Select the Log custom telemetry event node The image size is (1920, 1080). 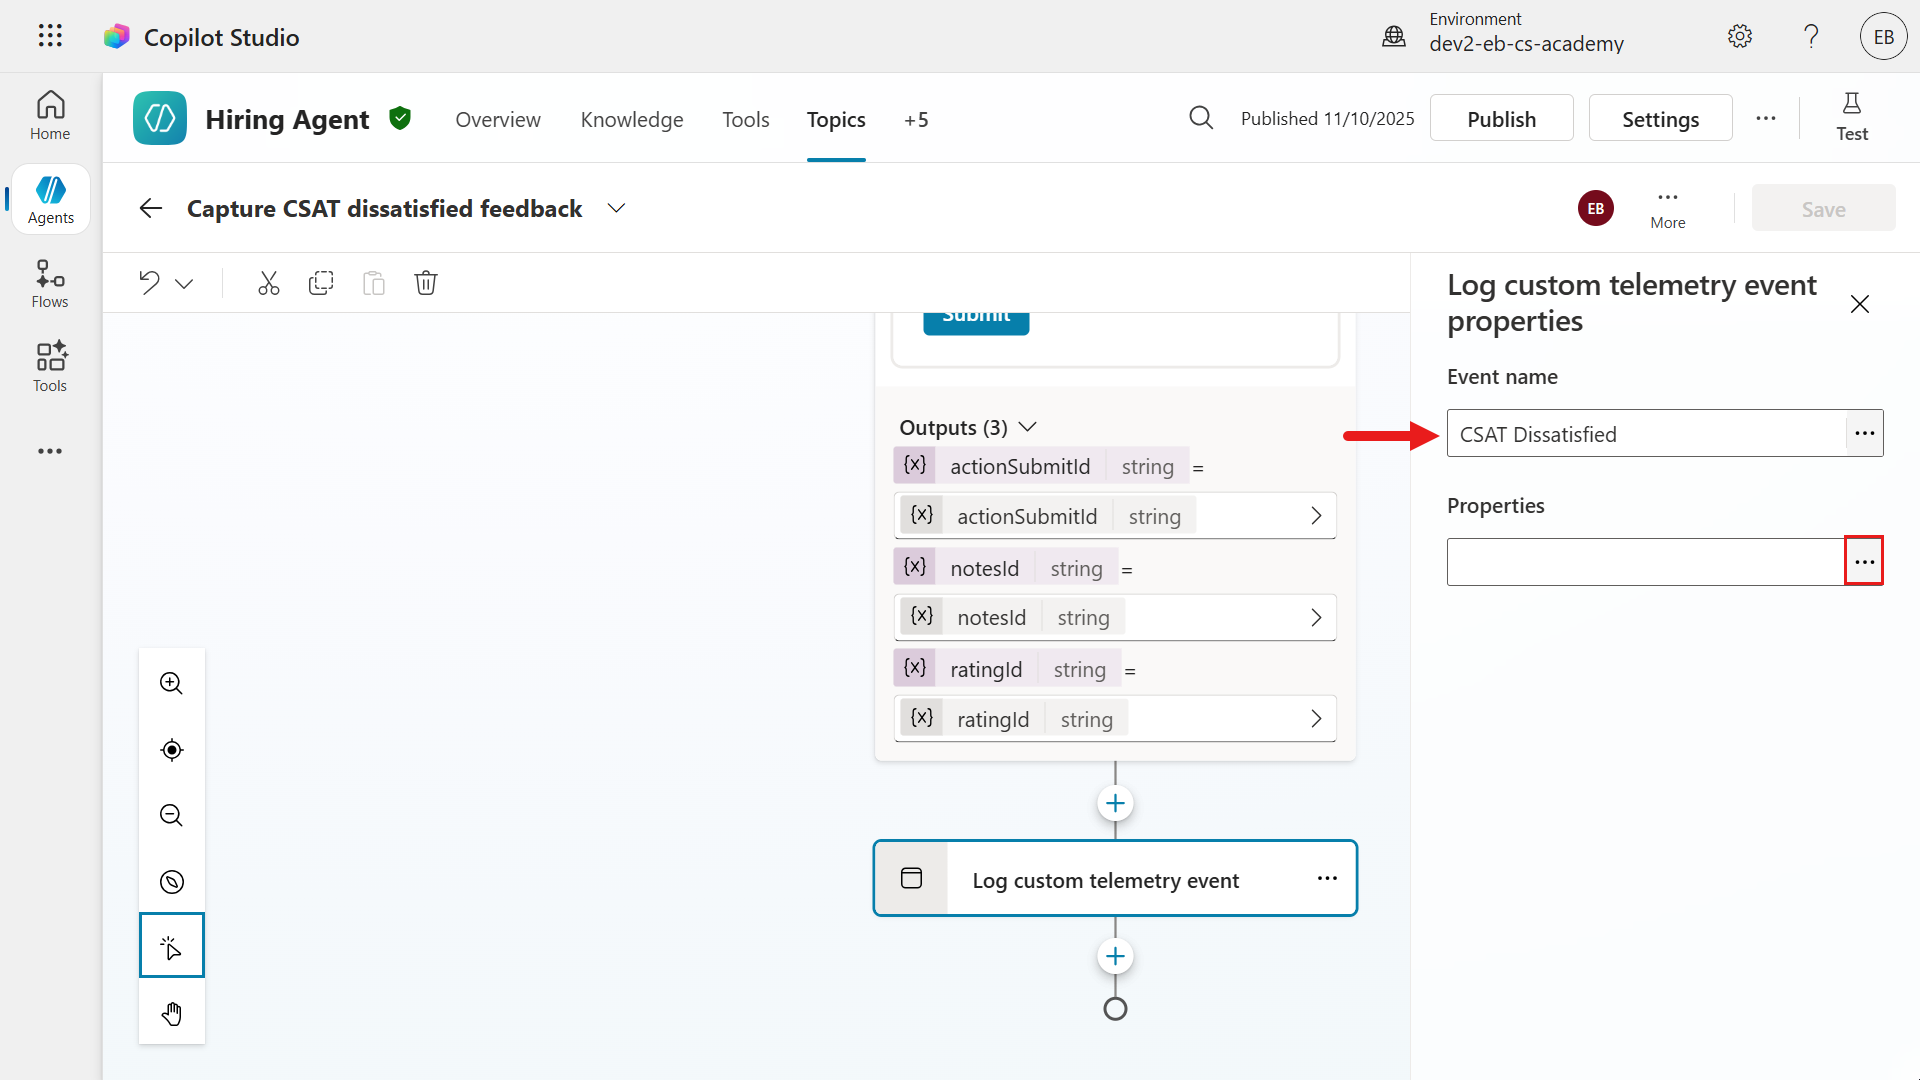[x=1115, y=878]
